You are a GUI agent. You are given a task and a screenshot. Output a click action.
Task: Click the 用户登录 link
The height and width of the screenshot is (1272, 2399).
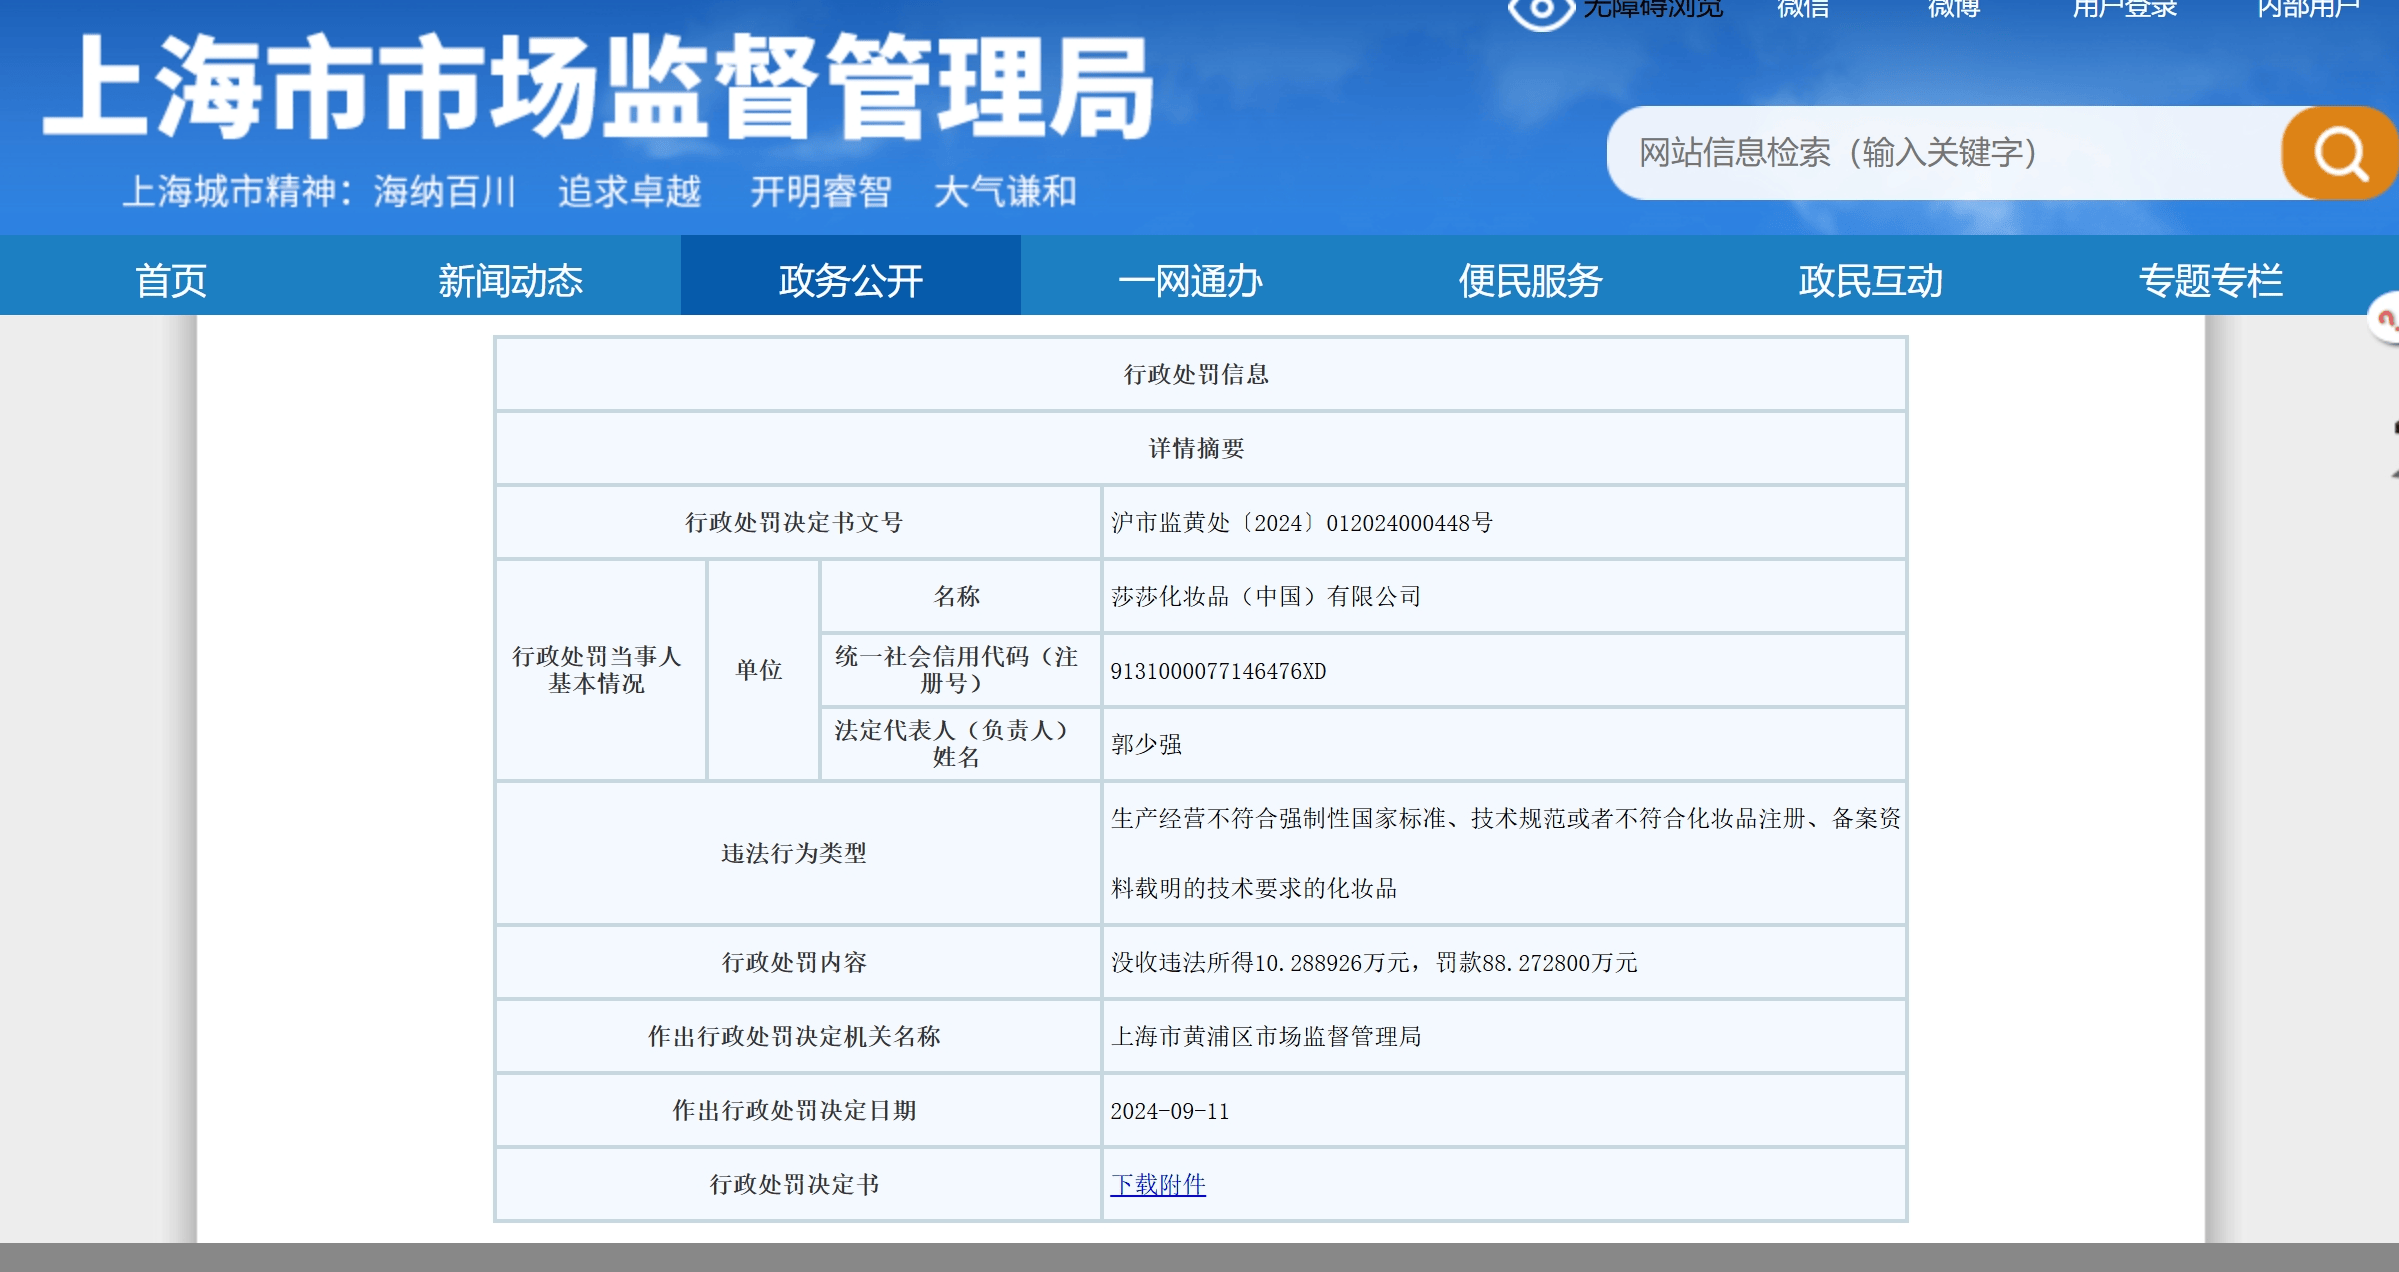2124,9
